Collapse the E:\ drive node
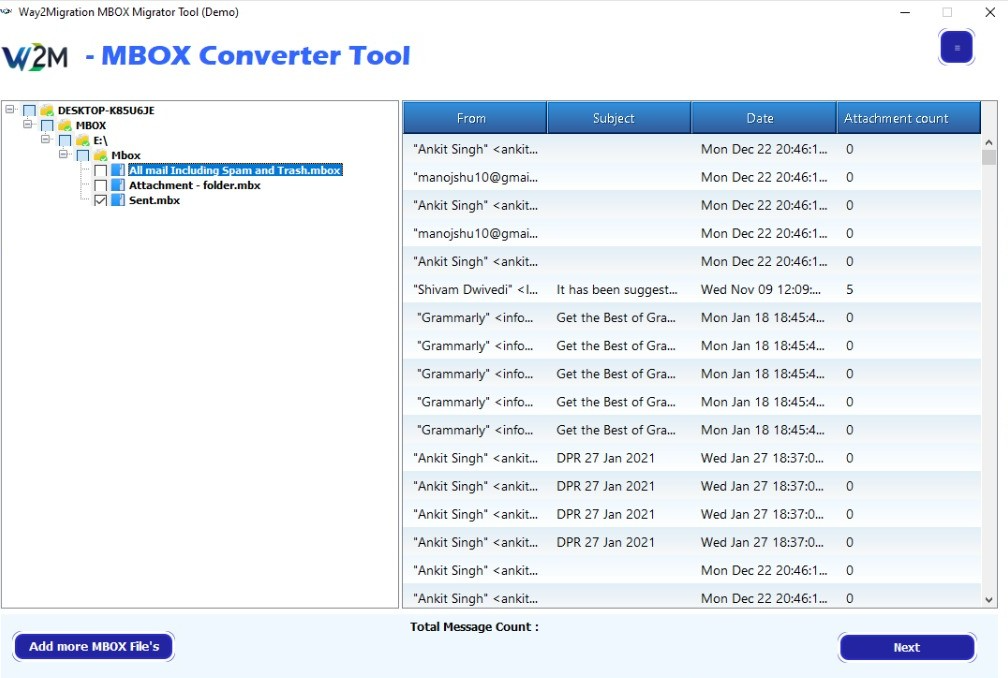The width and height of the screenshot is (1008, 678). 46,141
